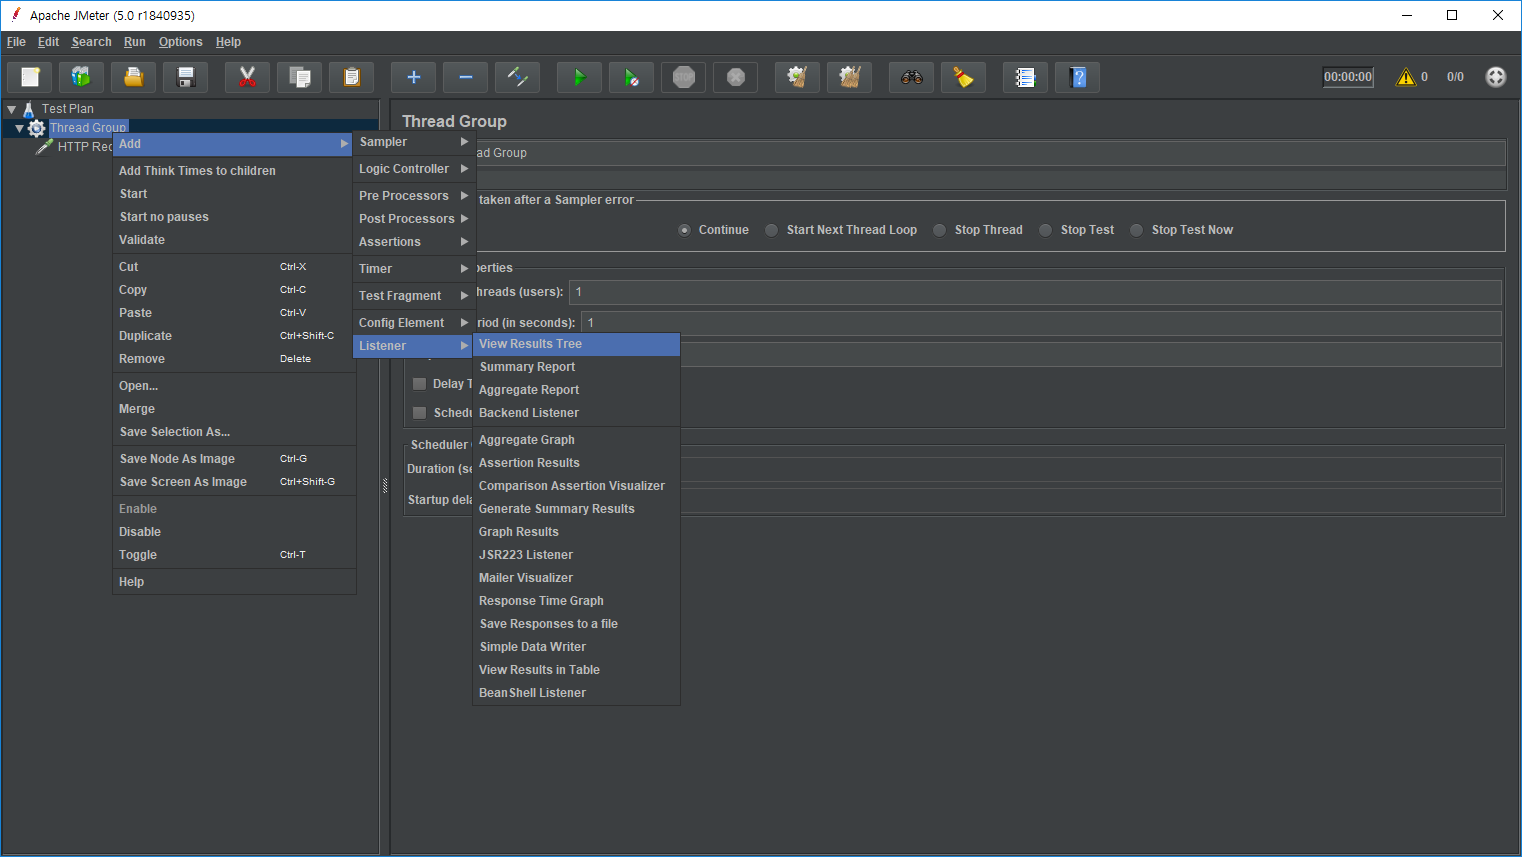Image resolution: width=1522 pixels, height=857 pixels.
Task: Choose Aggregate Report from the listener list
Action: (576, 390)
